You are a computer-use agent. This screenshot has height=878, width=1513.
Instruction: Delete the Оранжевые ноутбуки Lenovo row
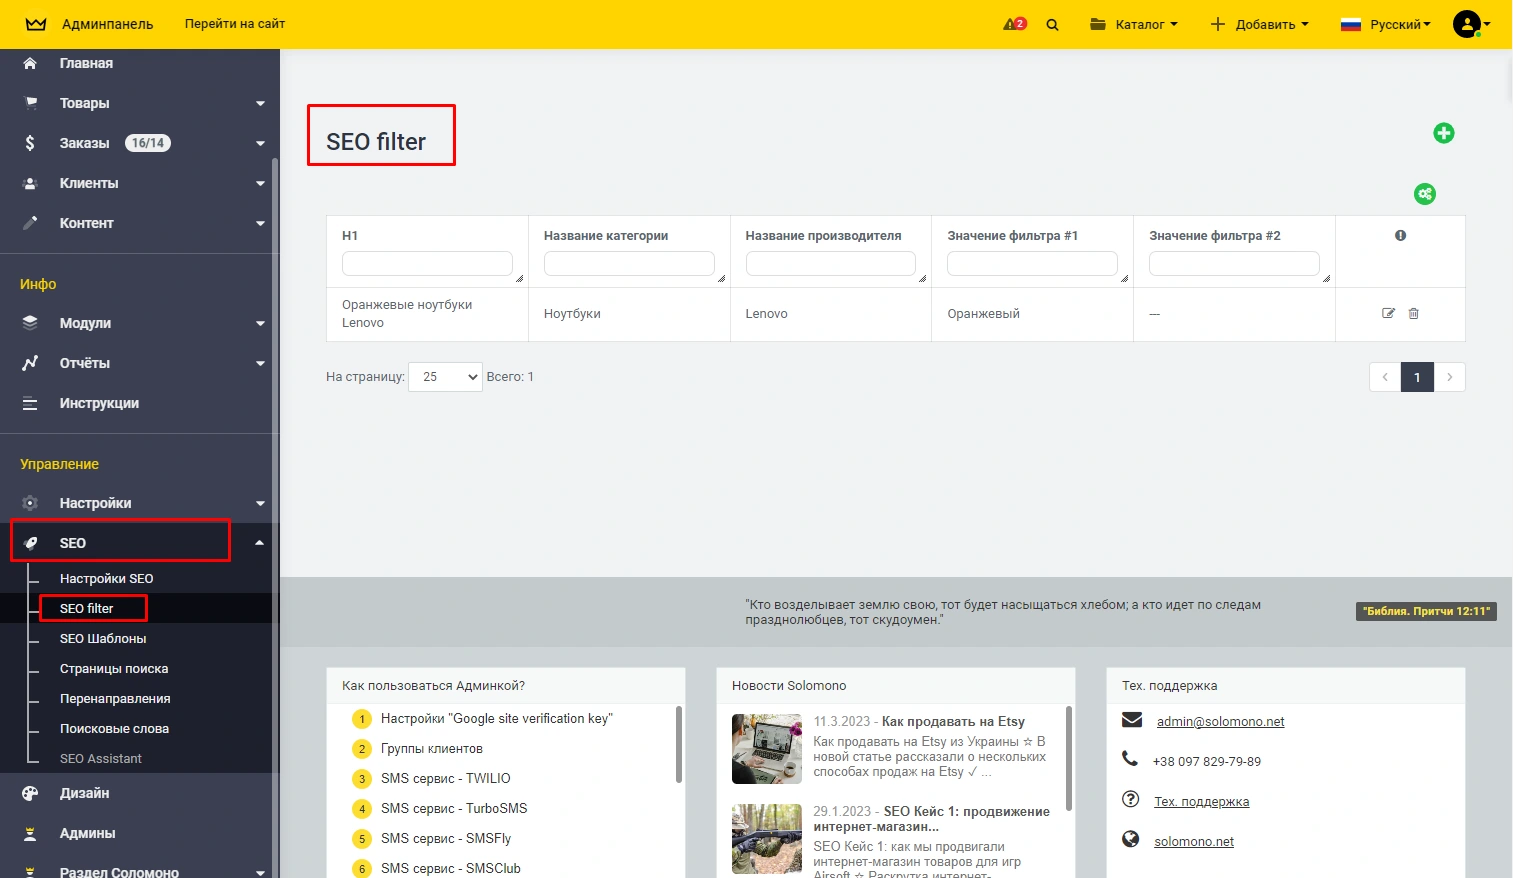(1414, 313)
